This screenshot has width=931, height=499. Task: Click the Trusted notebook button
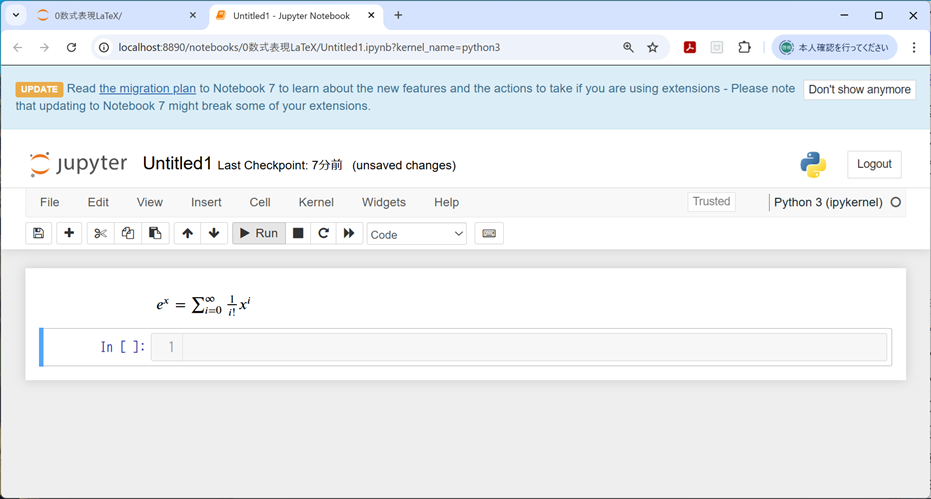click(711, 201)
